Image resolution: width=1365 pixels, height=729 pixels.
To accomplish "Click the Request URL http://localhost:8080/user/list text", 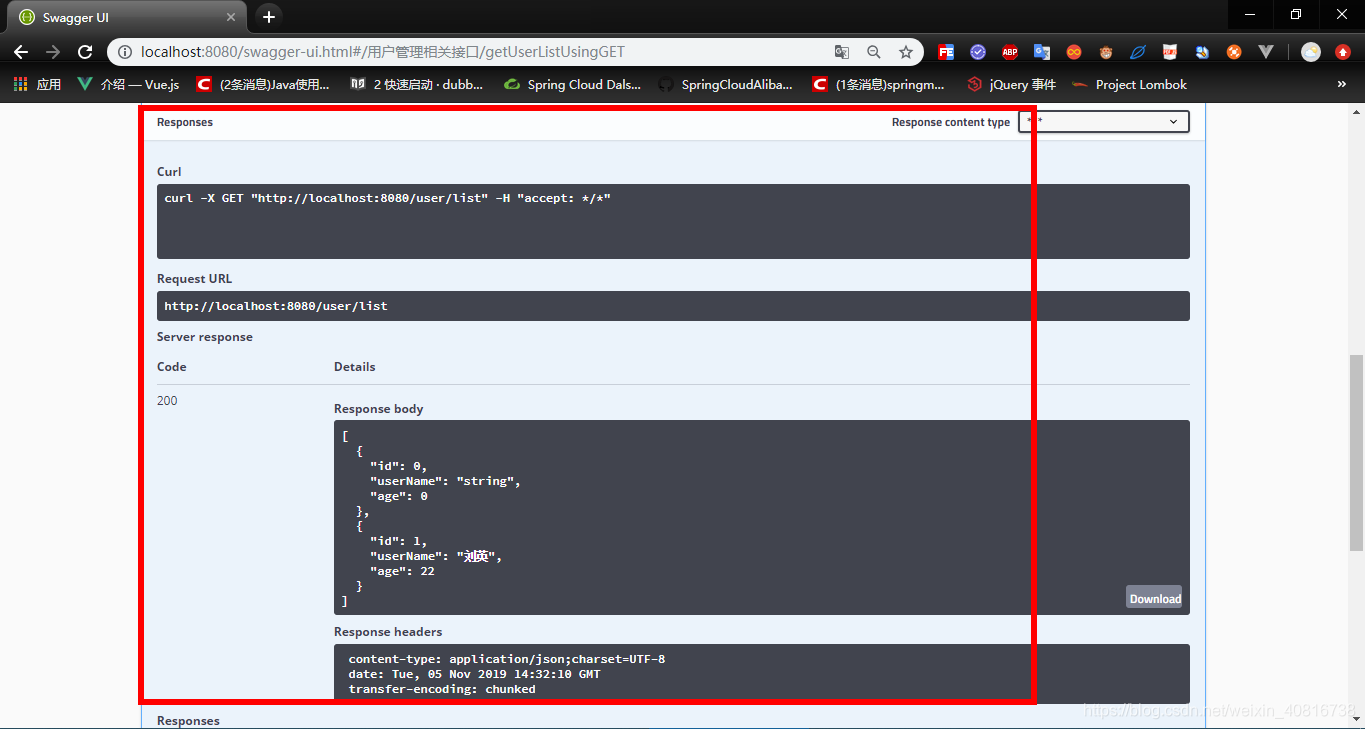I will point(276,306).
